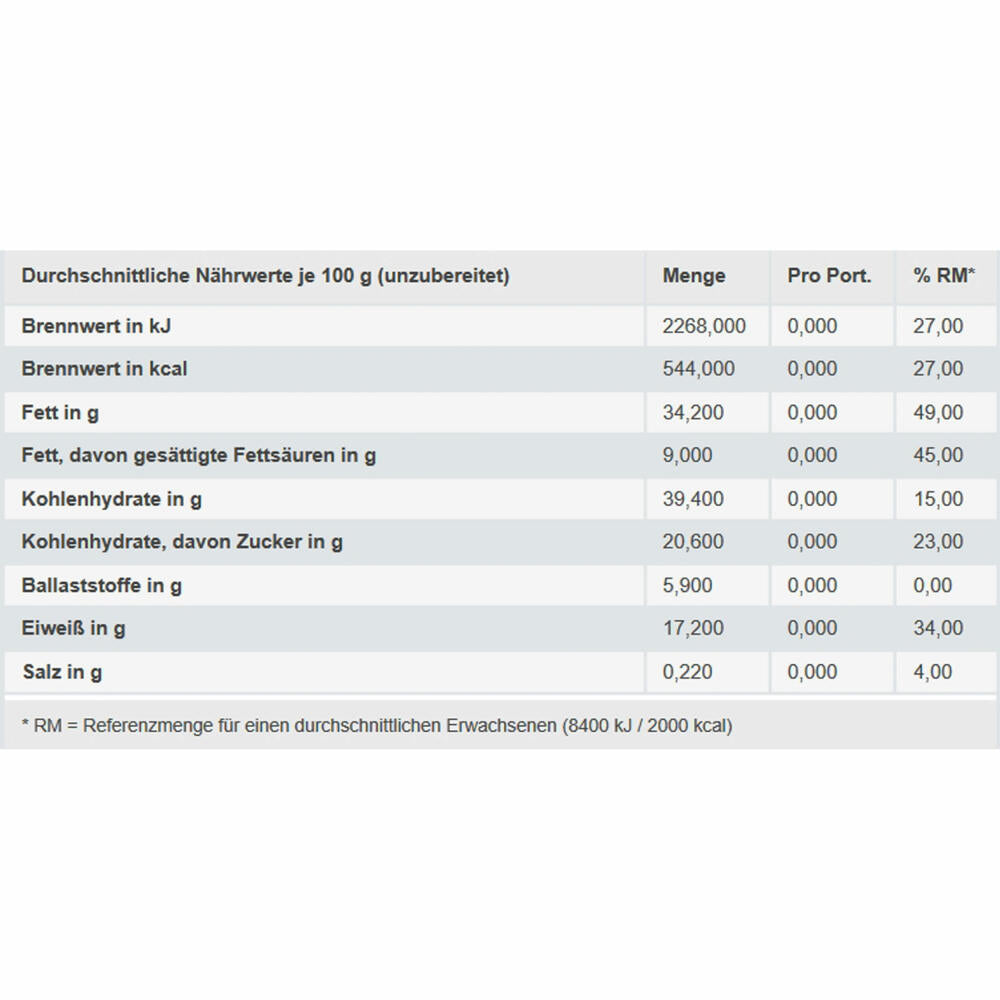Image resolution: width=1000 pixels, height=1000 pixels.
Task: Click the RM Referenzmenge footnote text
Action: pyautogui.click(x=377, y=726)
